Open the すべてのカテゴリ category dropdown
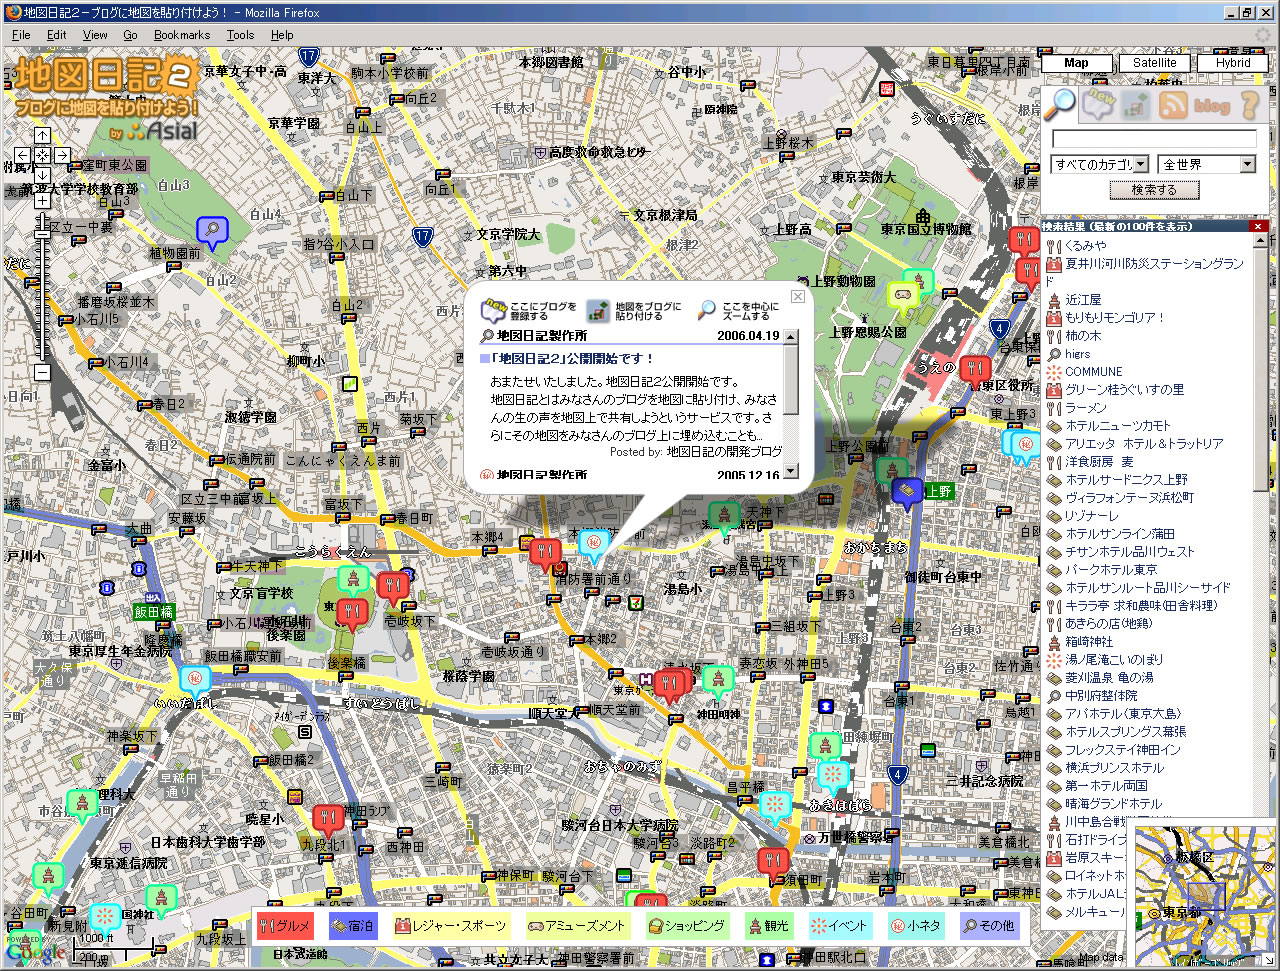 (1100, 164)
